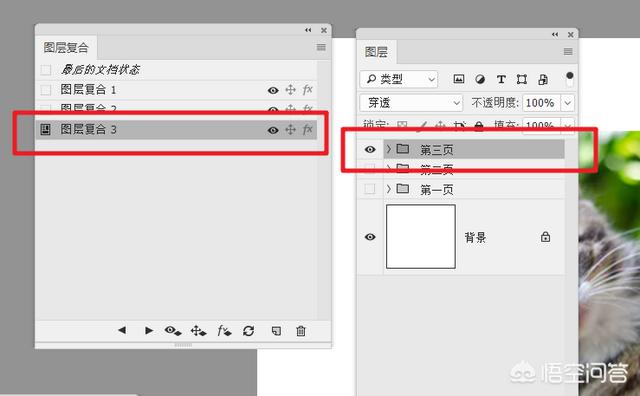Viewport: 640px width, 396px height.
Task: Click visibility icon on 图层复合 1 row
Action: (x=273, y=90)
